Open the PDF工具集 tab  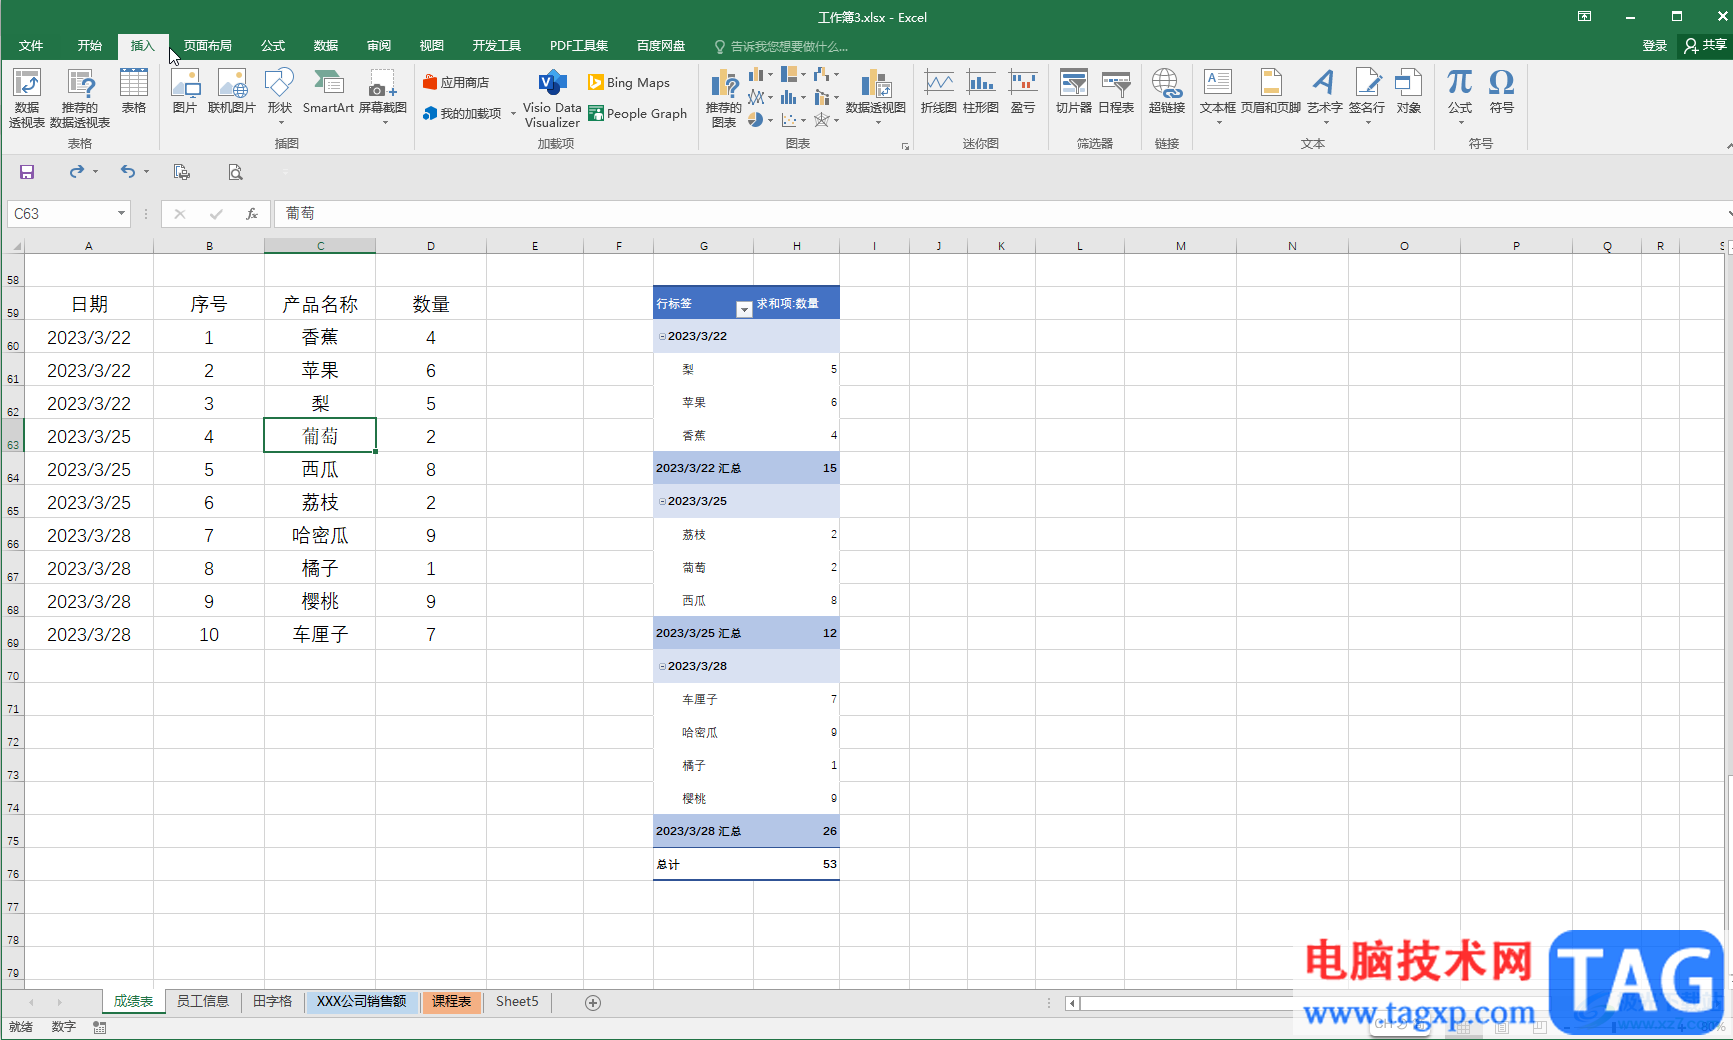tap(579, 46)
